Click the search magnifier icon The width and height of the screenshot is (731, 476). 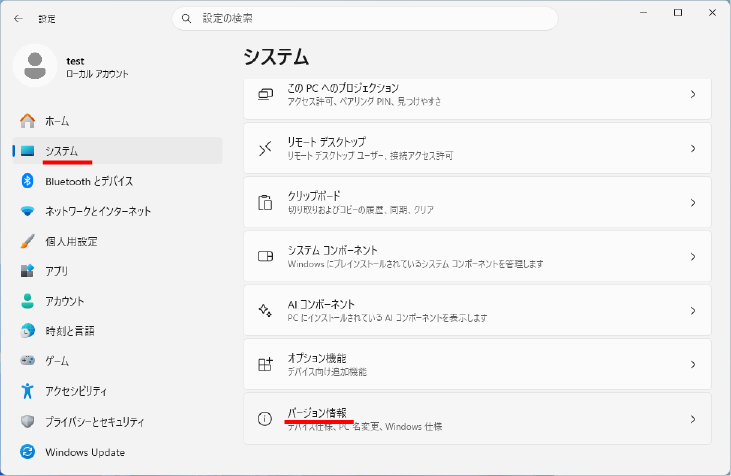[186, 19]
